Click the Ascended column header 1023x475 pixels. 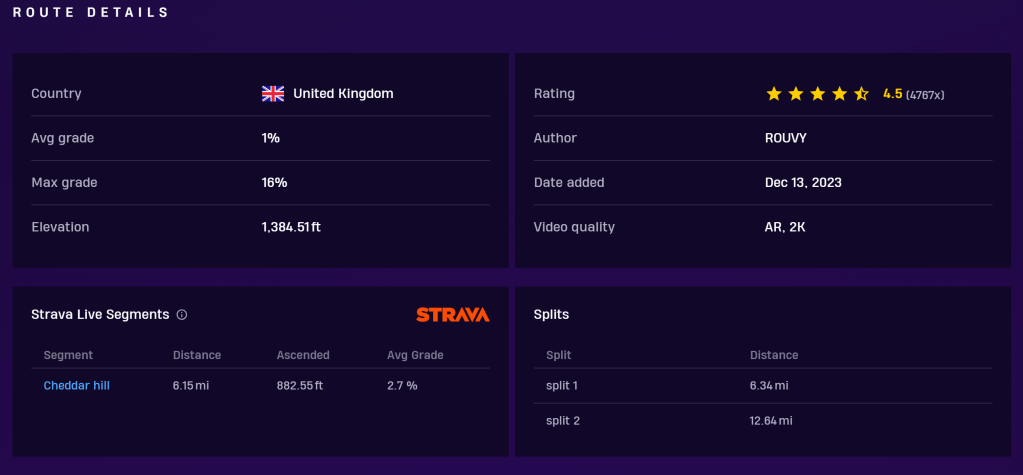point(303,355)
